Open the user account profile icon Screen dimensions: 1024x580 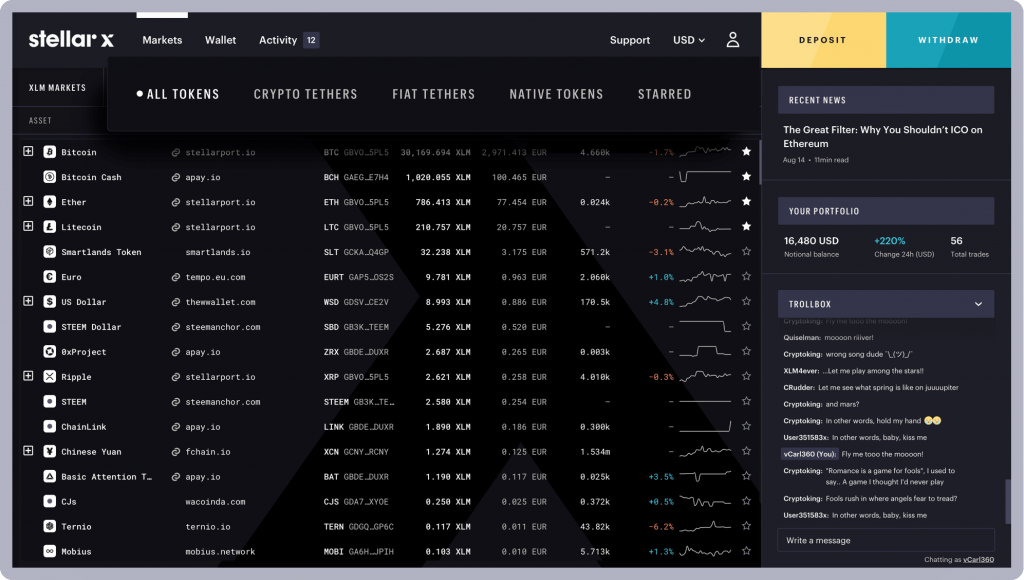tap(733, 40)
